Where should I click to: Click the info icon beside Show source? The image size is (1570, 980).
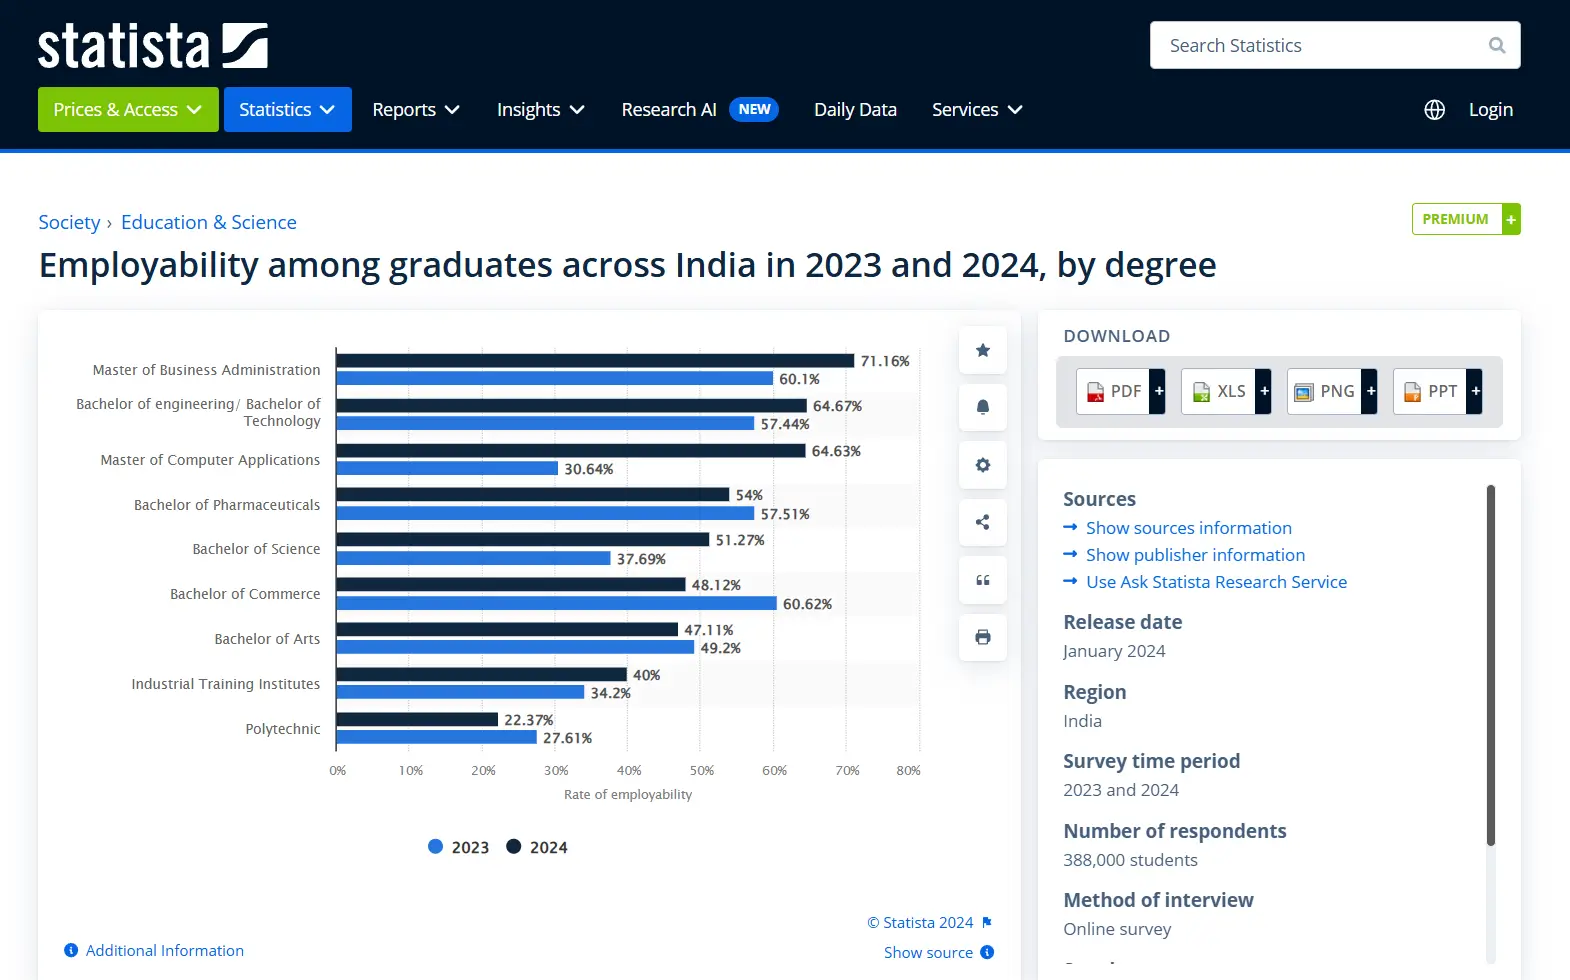(x=987, y=952)
